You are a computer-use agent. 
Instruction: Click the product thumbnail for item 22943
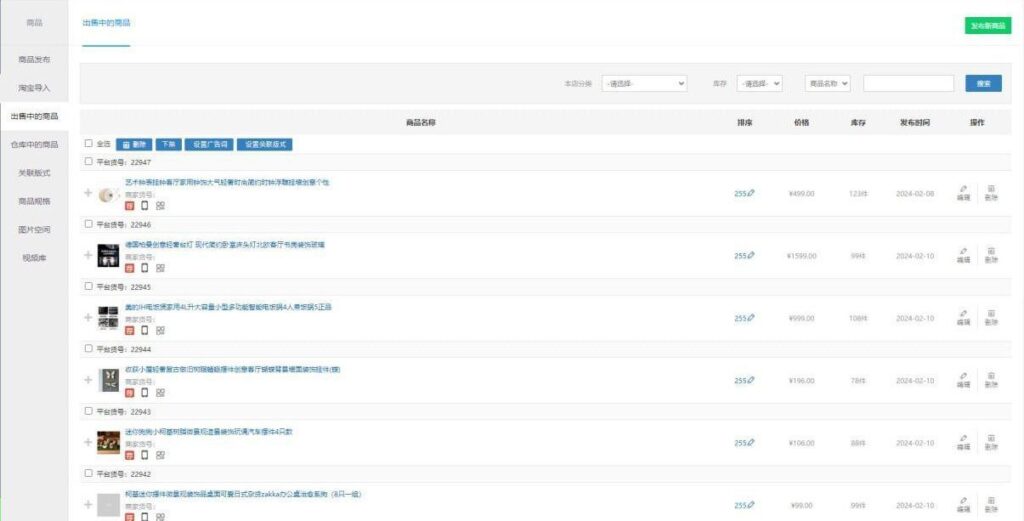click(x=108, y=442)
